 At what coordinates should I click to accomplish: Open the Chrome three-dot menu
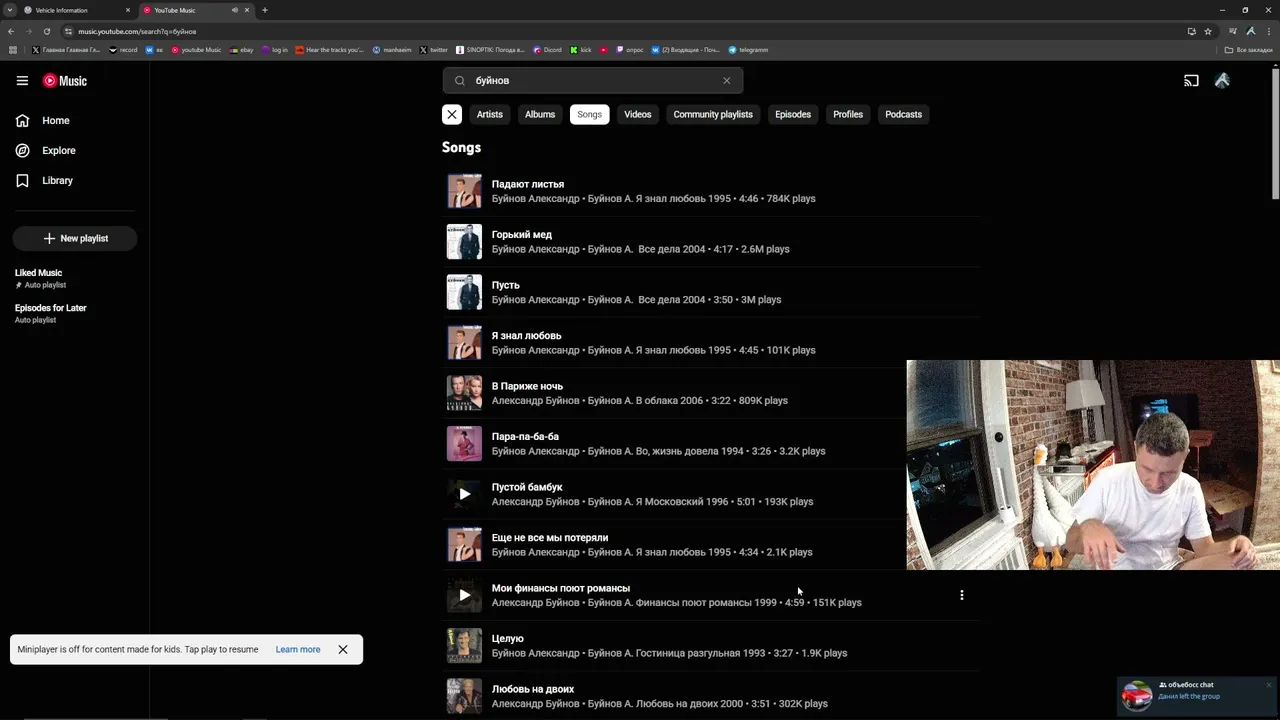pyautogui.click(x=1268, y=31)
